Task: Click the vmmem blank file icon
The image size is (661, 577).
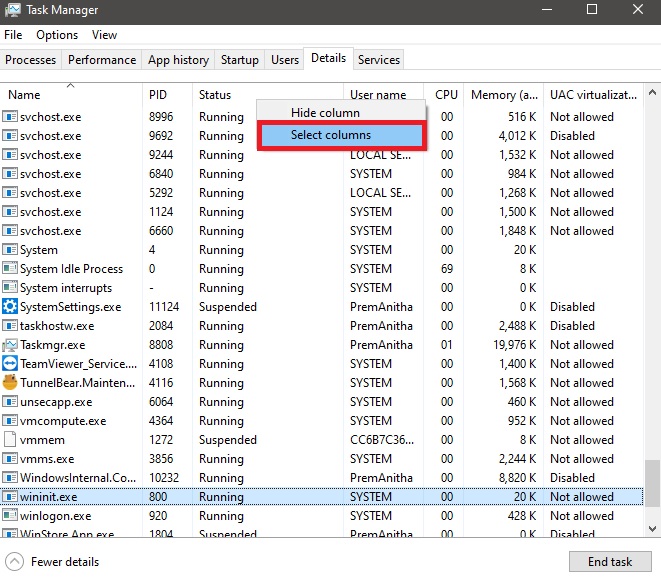Action: [x=11, y=440]
